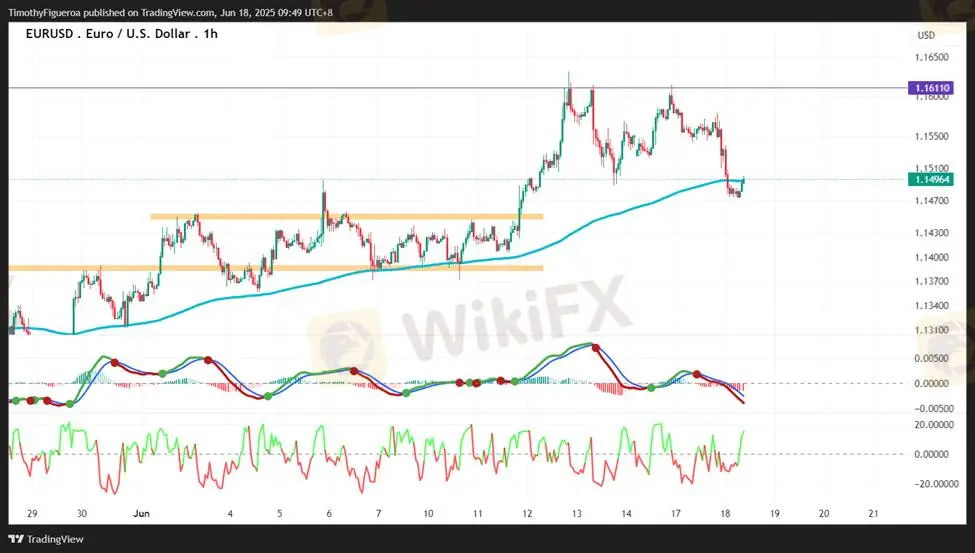Click the 19 date label on time axis
The width and height of the screenshot is (975, 553).
point(775,514)
